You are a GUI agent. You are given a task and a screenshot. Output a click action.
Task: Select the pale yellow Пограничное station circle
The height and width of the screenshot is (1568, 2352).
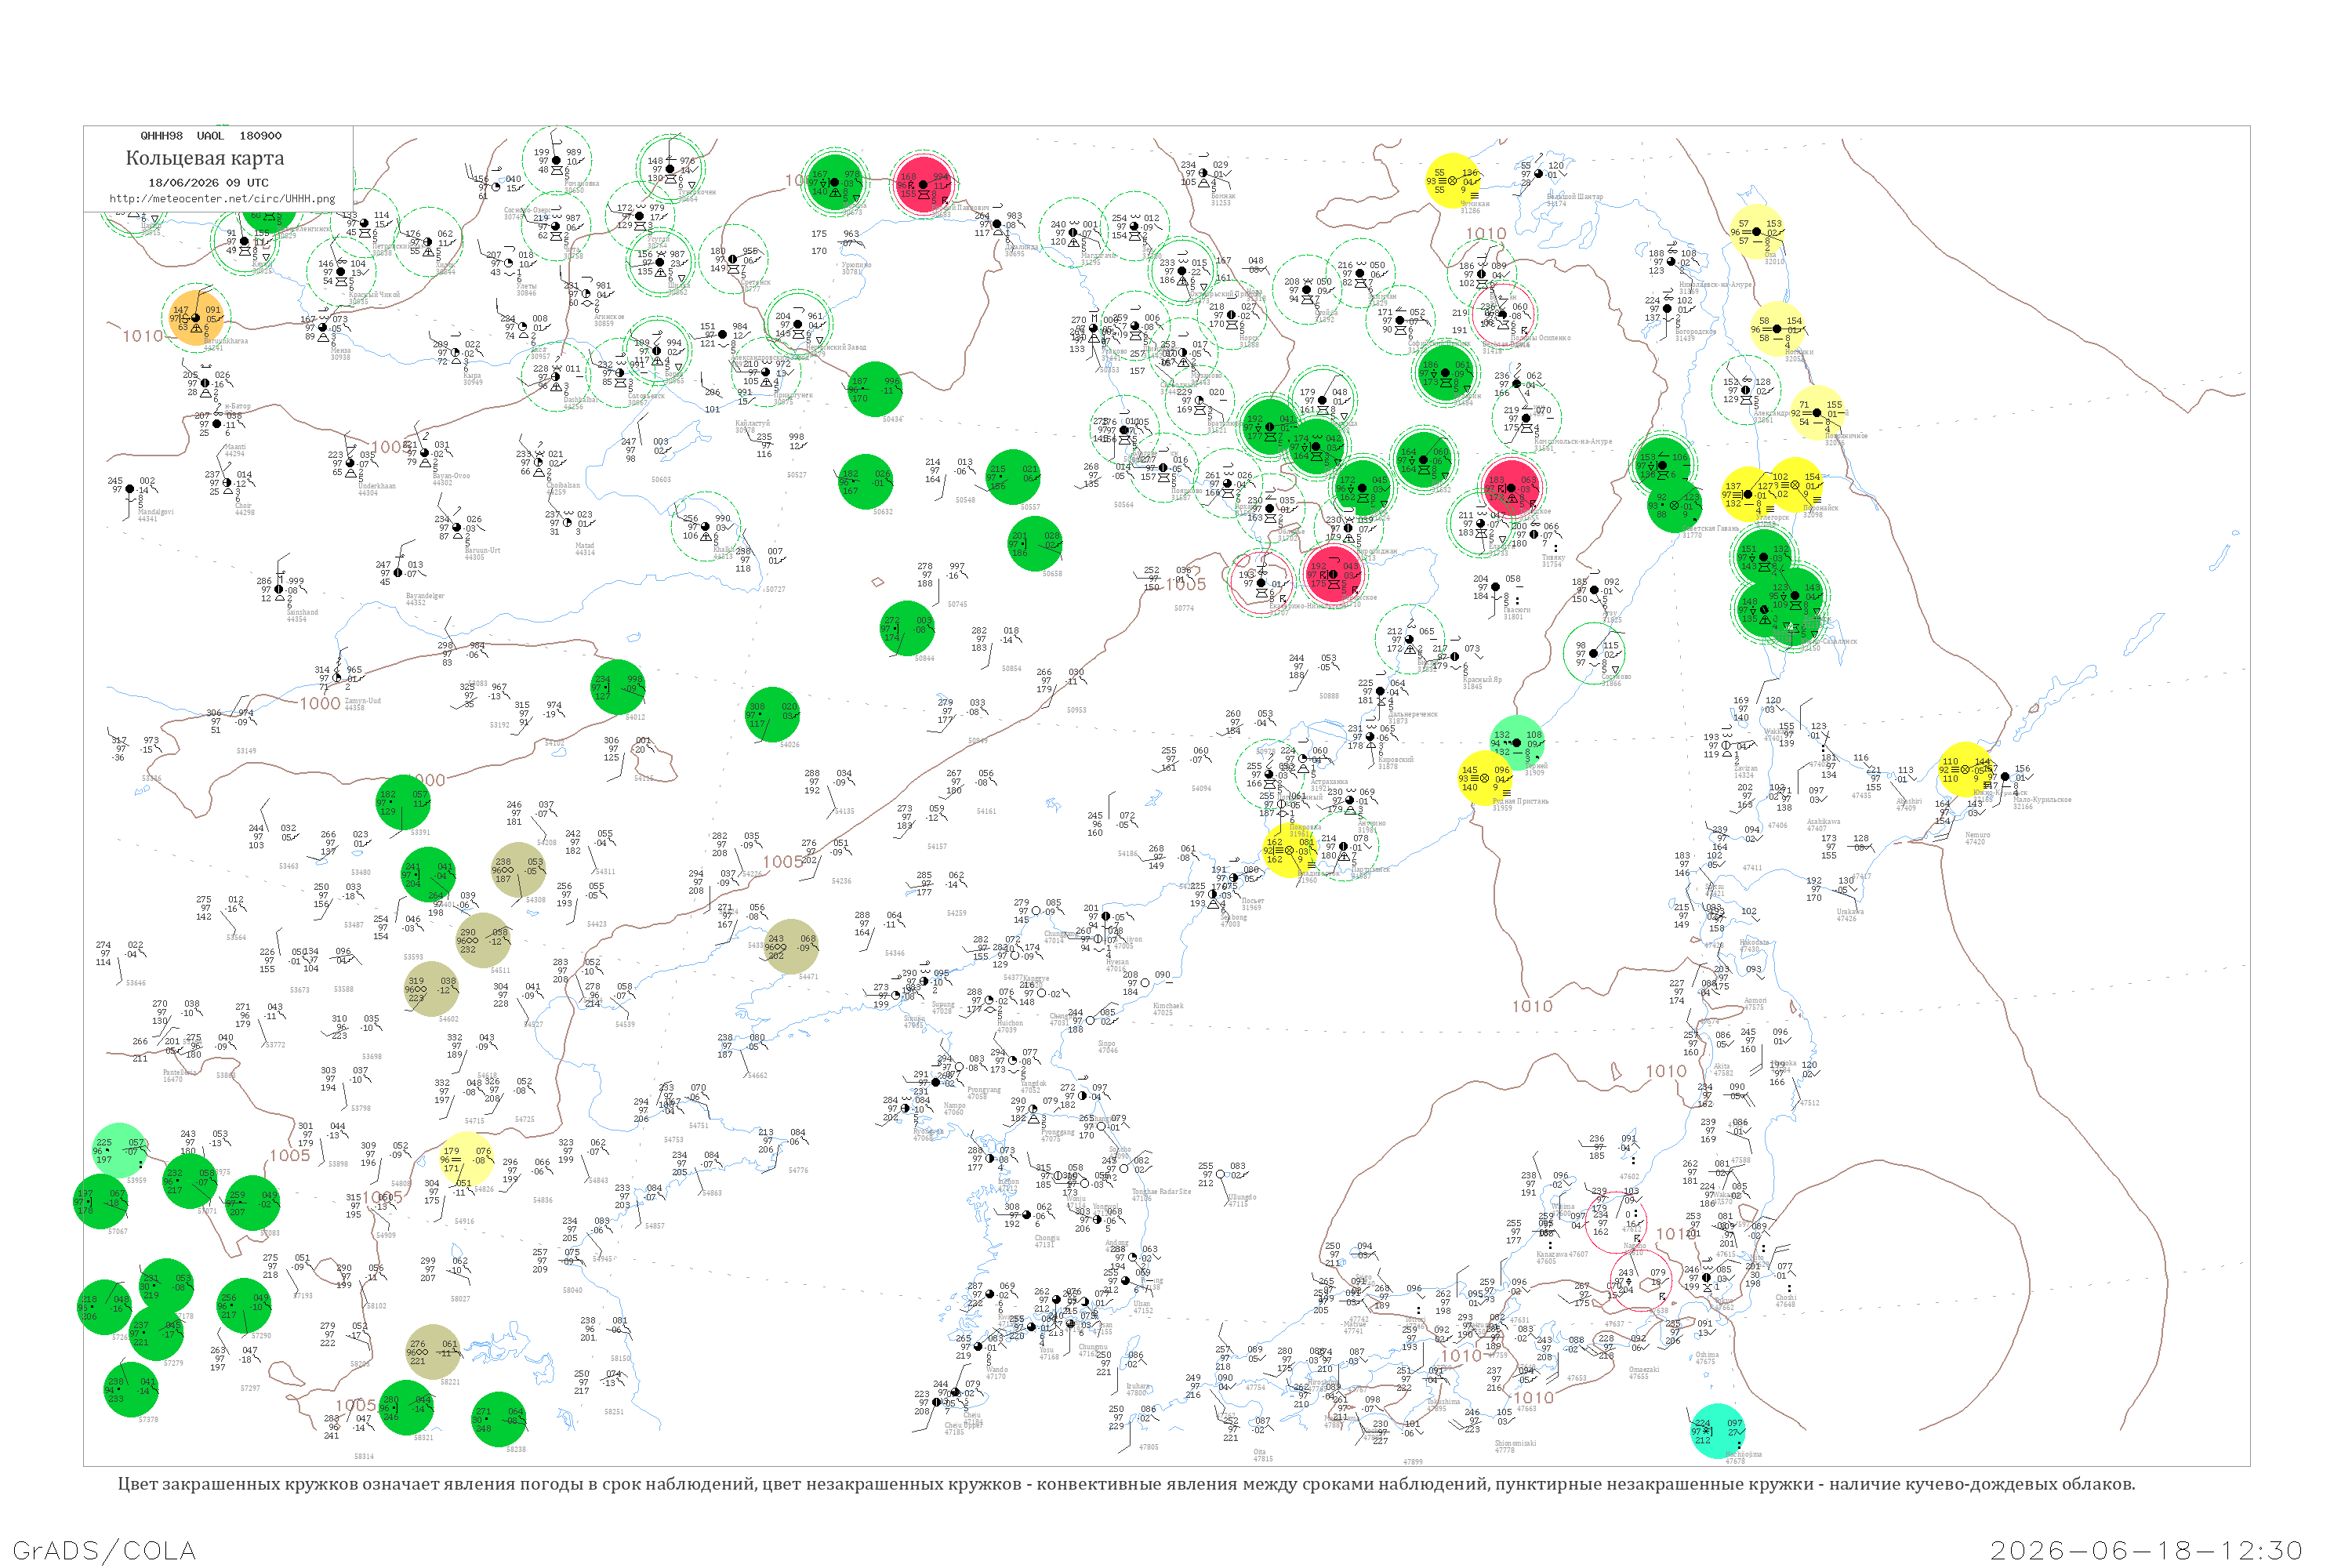click(1817, 413)
